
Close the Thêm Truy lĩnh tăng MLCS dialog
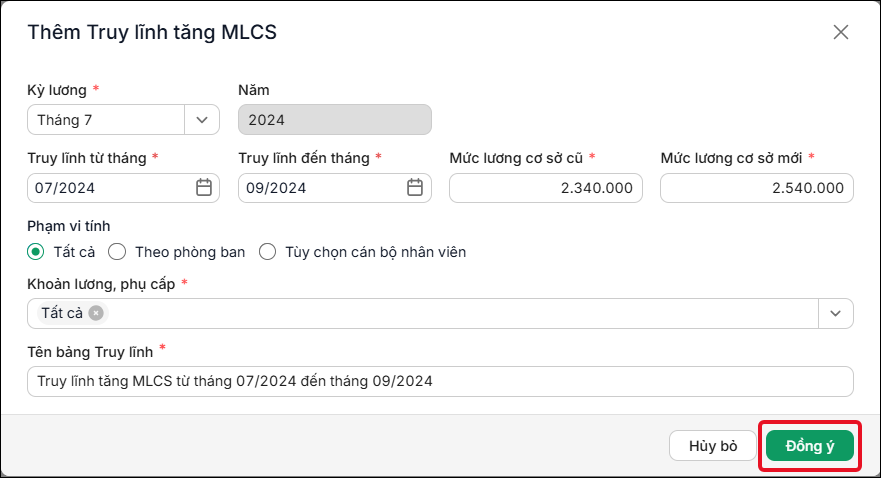tap(841, 32)
